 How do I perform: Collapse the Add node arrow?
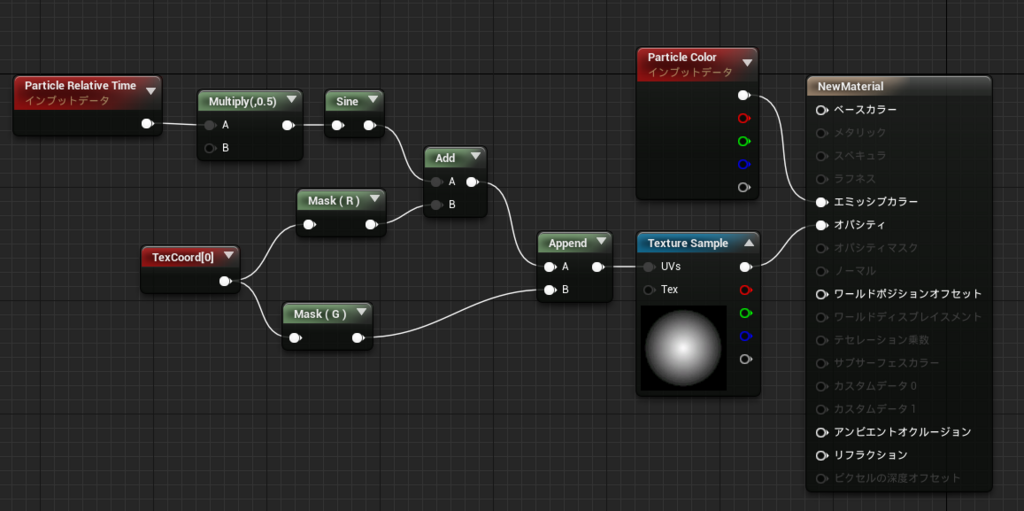pyautogui.click(x=475, y=156)
